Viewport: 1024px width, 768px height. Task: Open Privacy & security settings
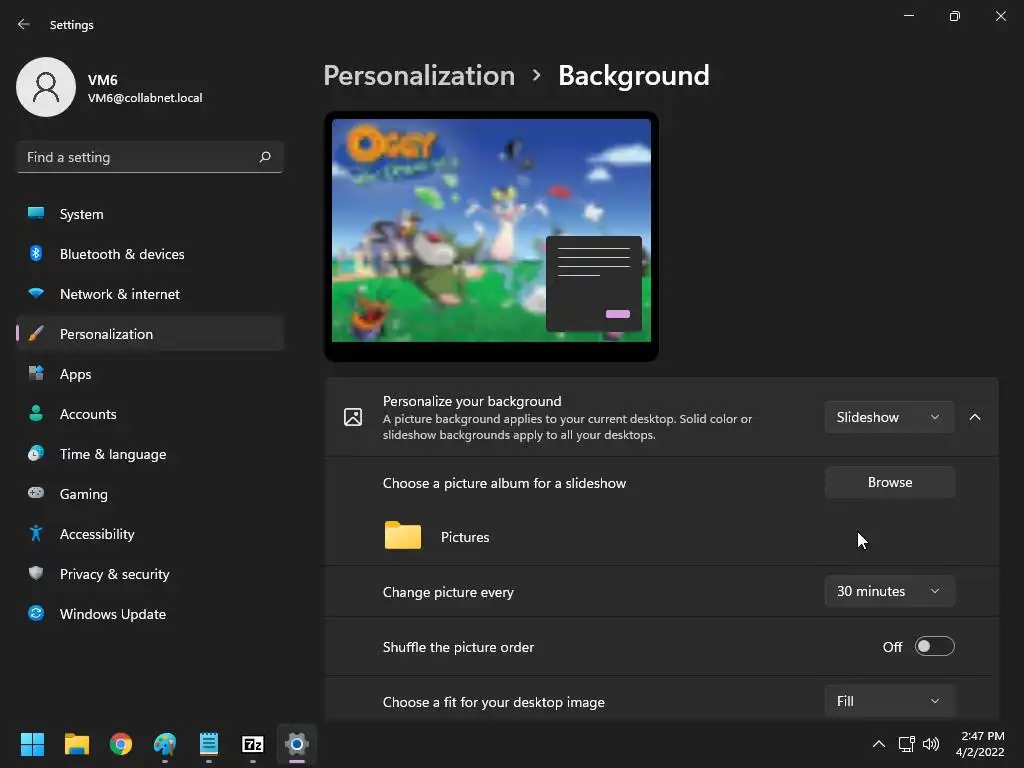tap(150, 574)
